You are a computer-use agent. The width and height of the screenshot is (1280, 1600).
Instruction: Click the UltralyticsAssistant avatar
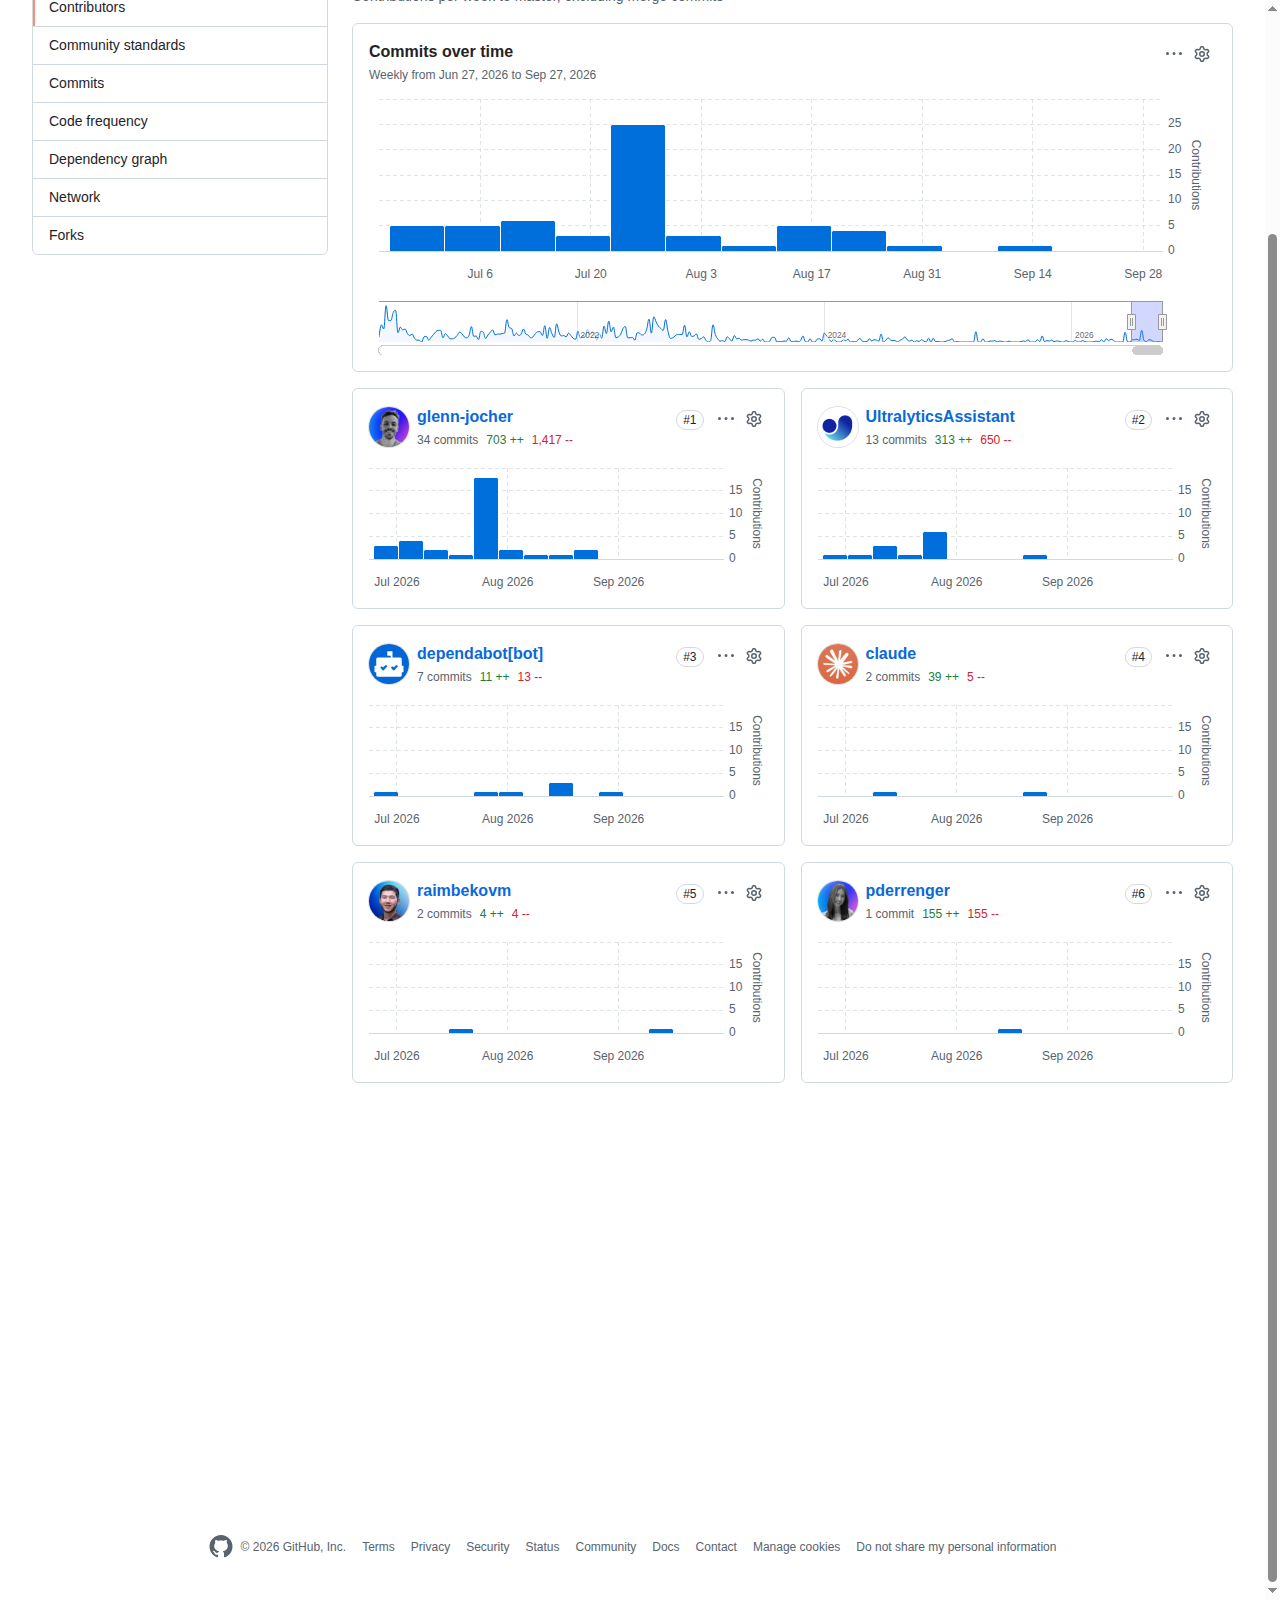(x=838, y=427)
